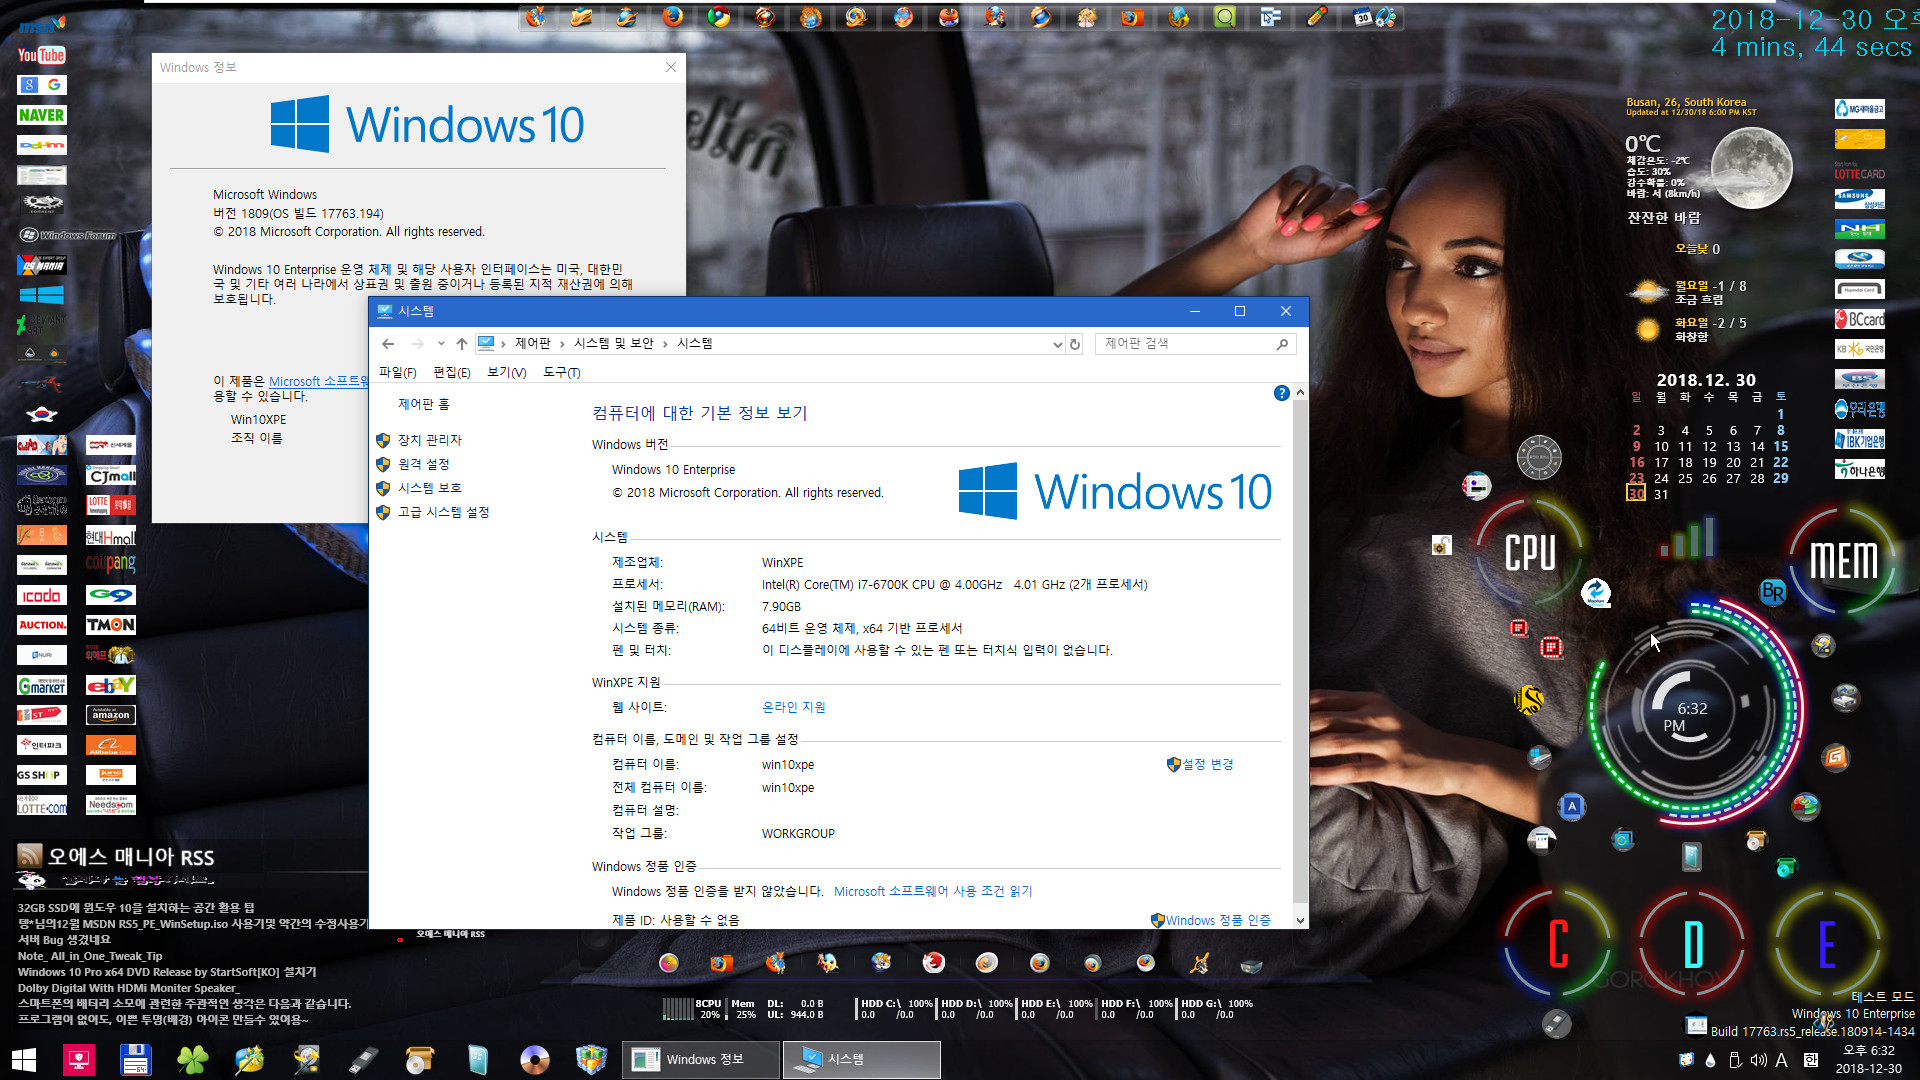
Task: Click the floppy disk icon on taskbar
Action: coord(135,1059)
